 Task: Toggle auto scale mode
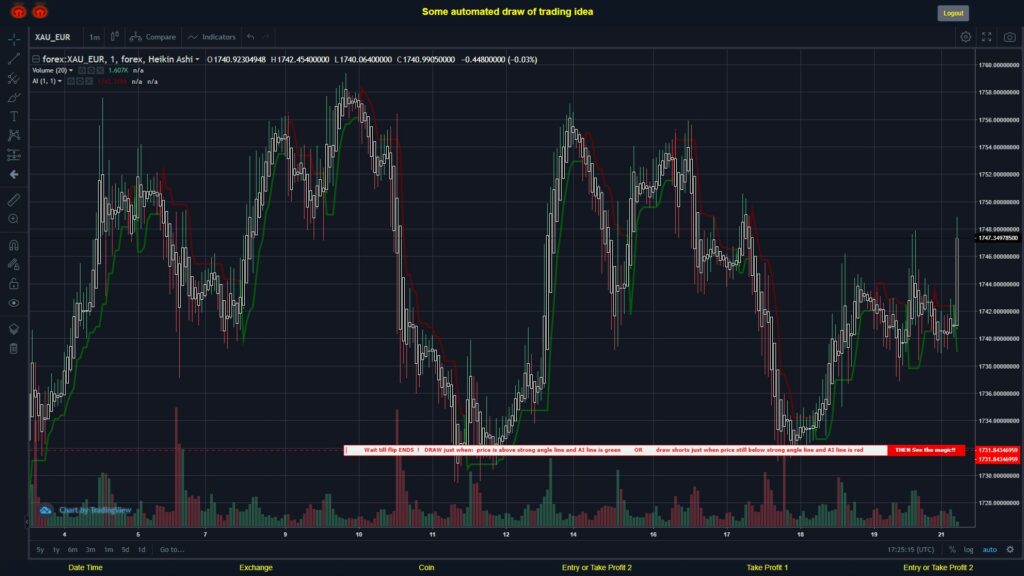pos(990,550)
